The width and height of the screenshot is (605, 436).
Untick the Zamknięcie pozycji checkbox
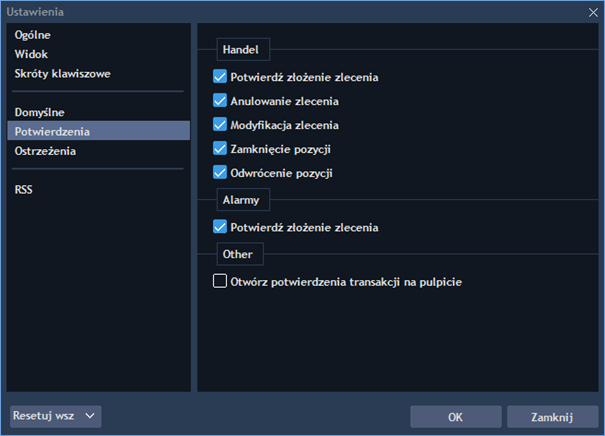pyautogui.click(x=221, y=149)
